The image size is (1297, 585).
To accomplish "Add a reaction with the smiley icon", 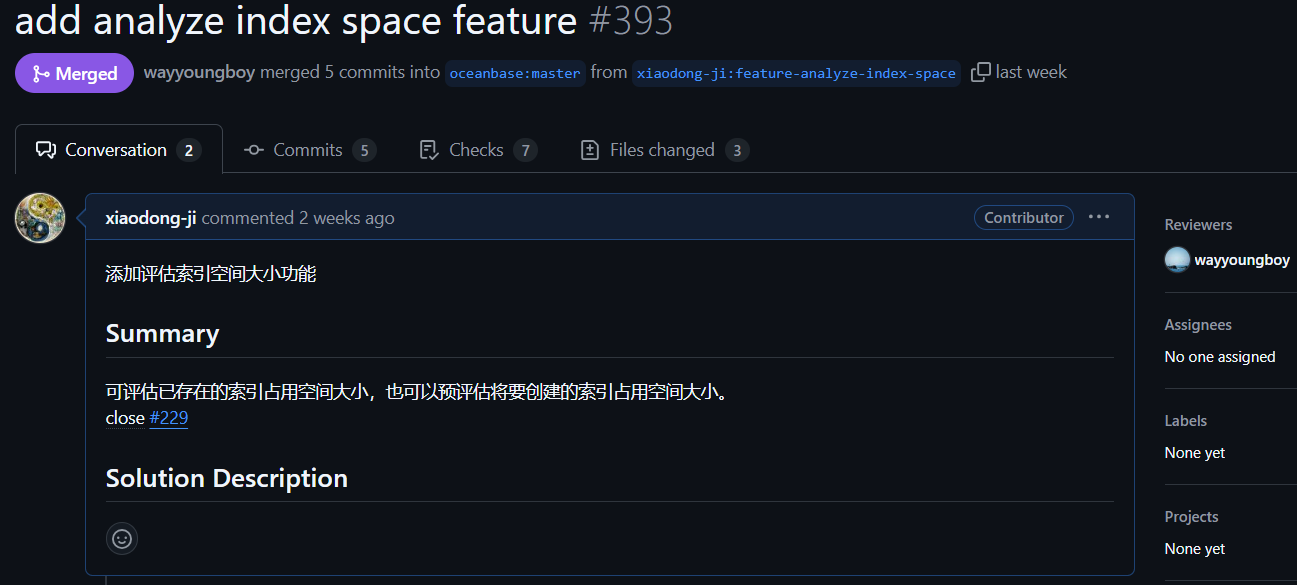I will coord(122,538).
